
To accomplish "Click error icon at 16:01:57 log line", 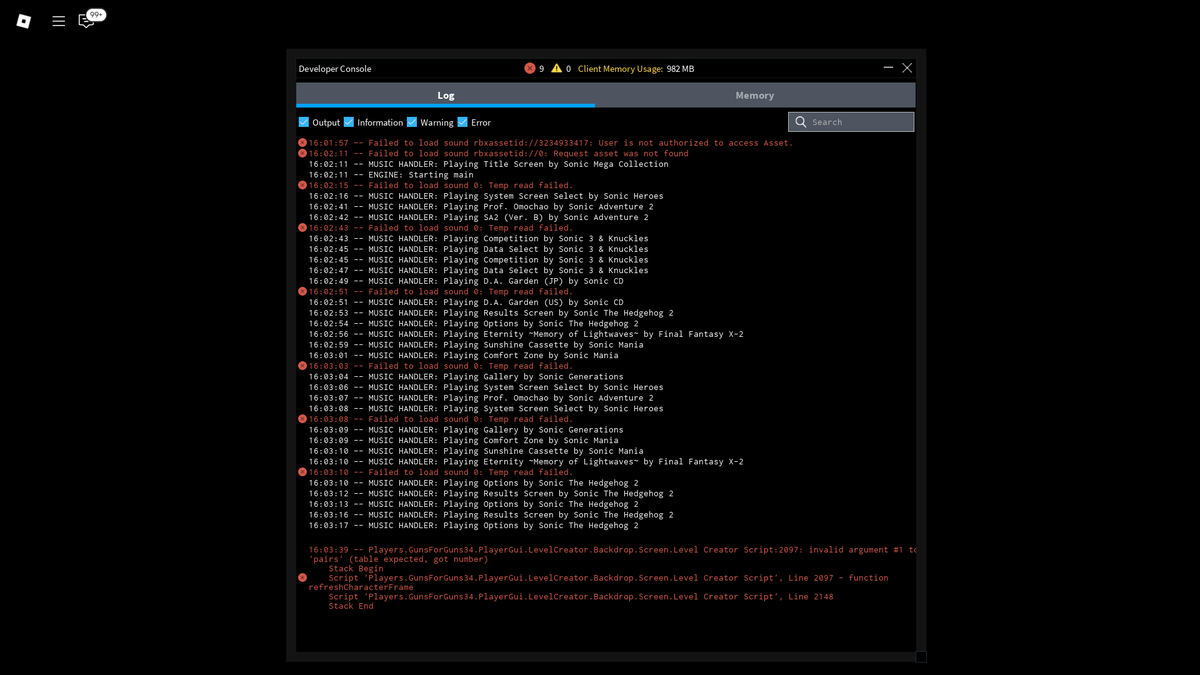I will [302, 143].
